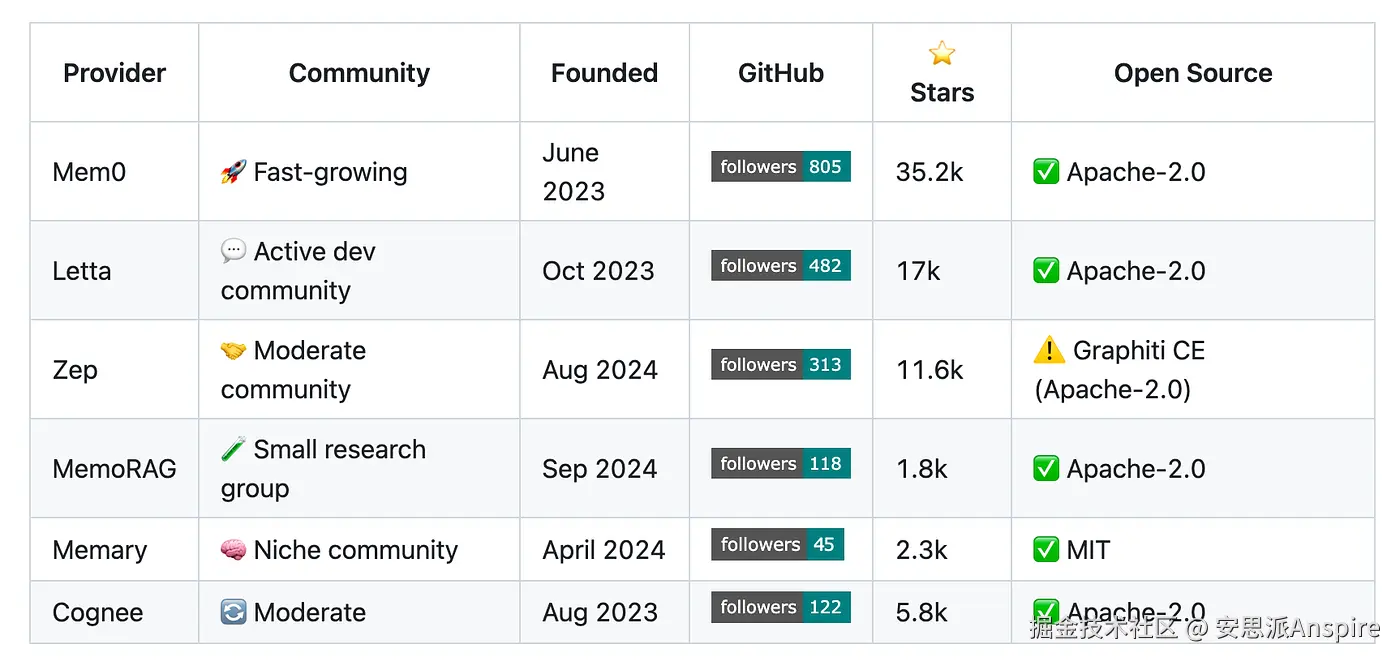The height and width of the screenshot is (662, 1400).
Task: Click the speech bubble icon for Letta
Action: pos(233,251)
